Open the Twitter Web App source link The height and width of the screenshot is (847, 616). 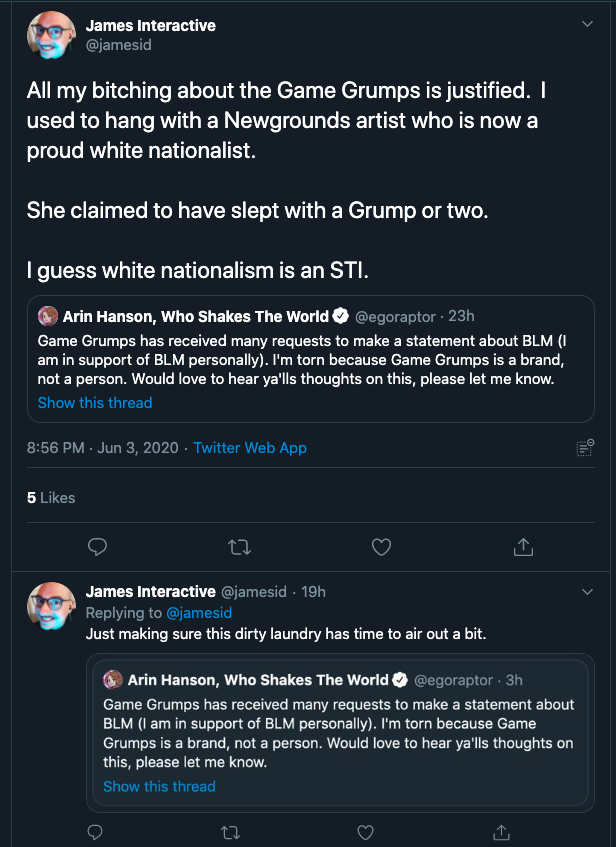249,448
